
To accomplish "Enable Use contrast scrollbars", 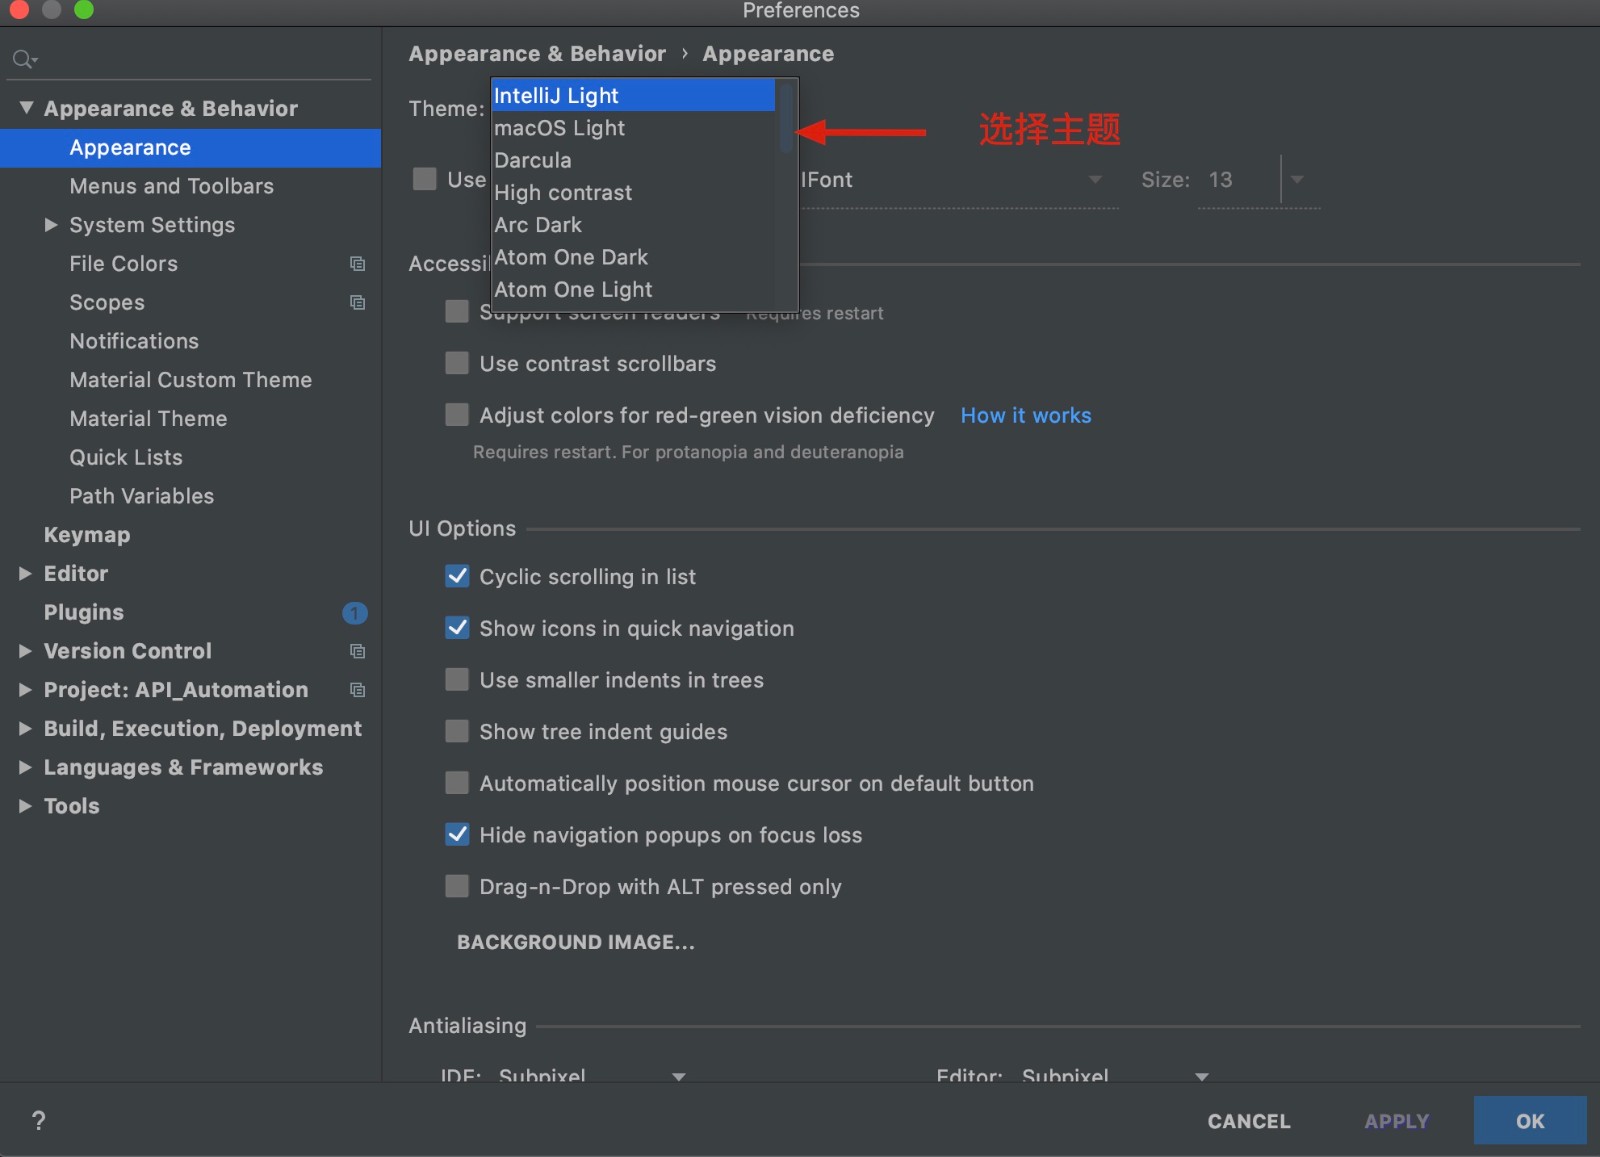I will 457,363.
